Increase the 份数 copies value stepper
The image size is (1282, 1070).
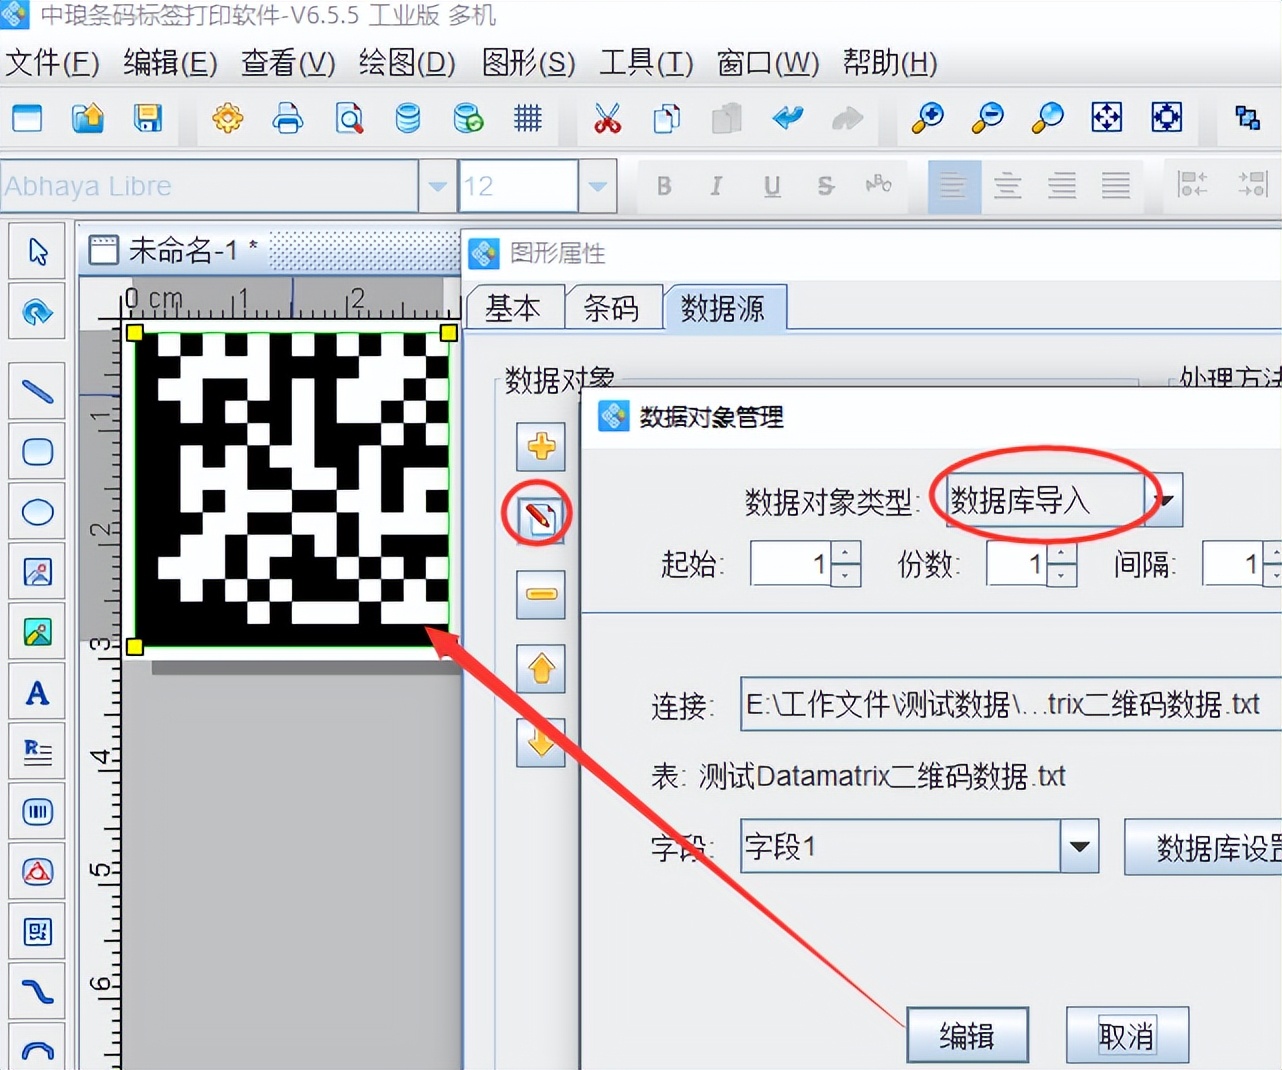point(1062,553)
